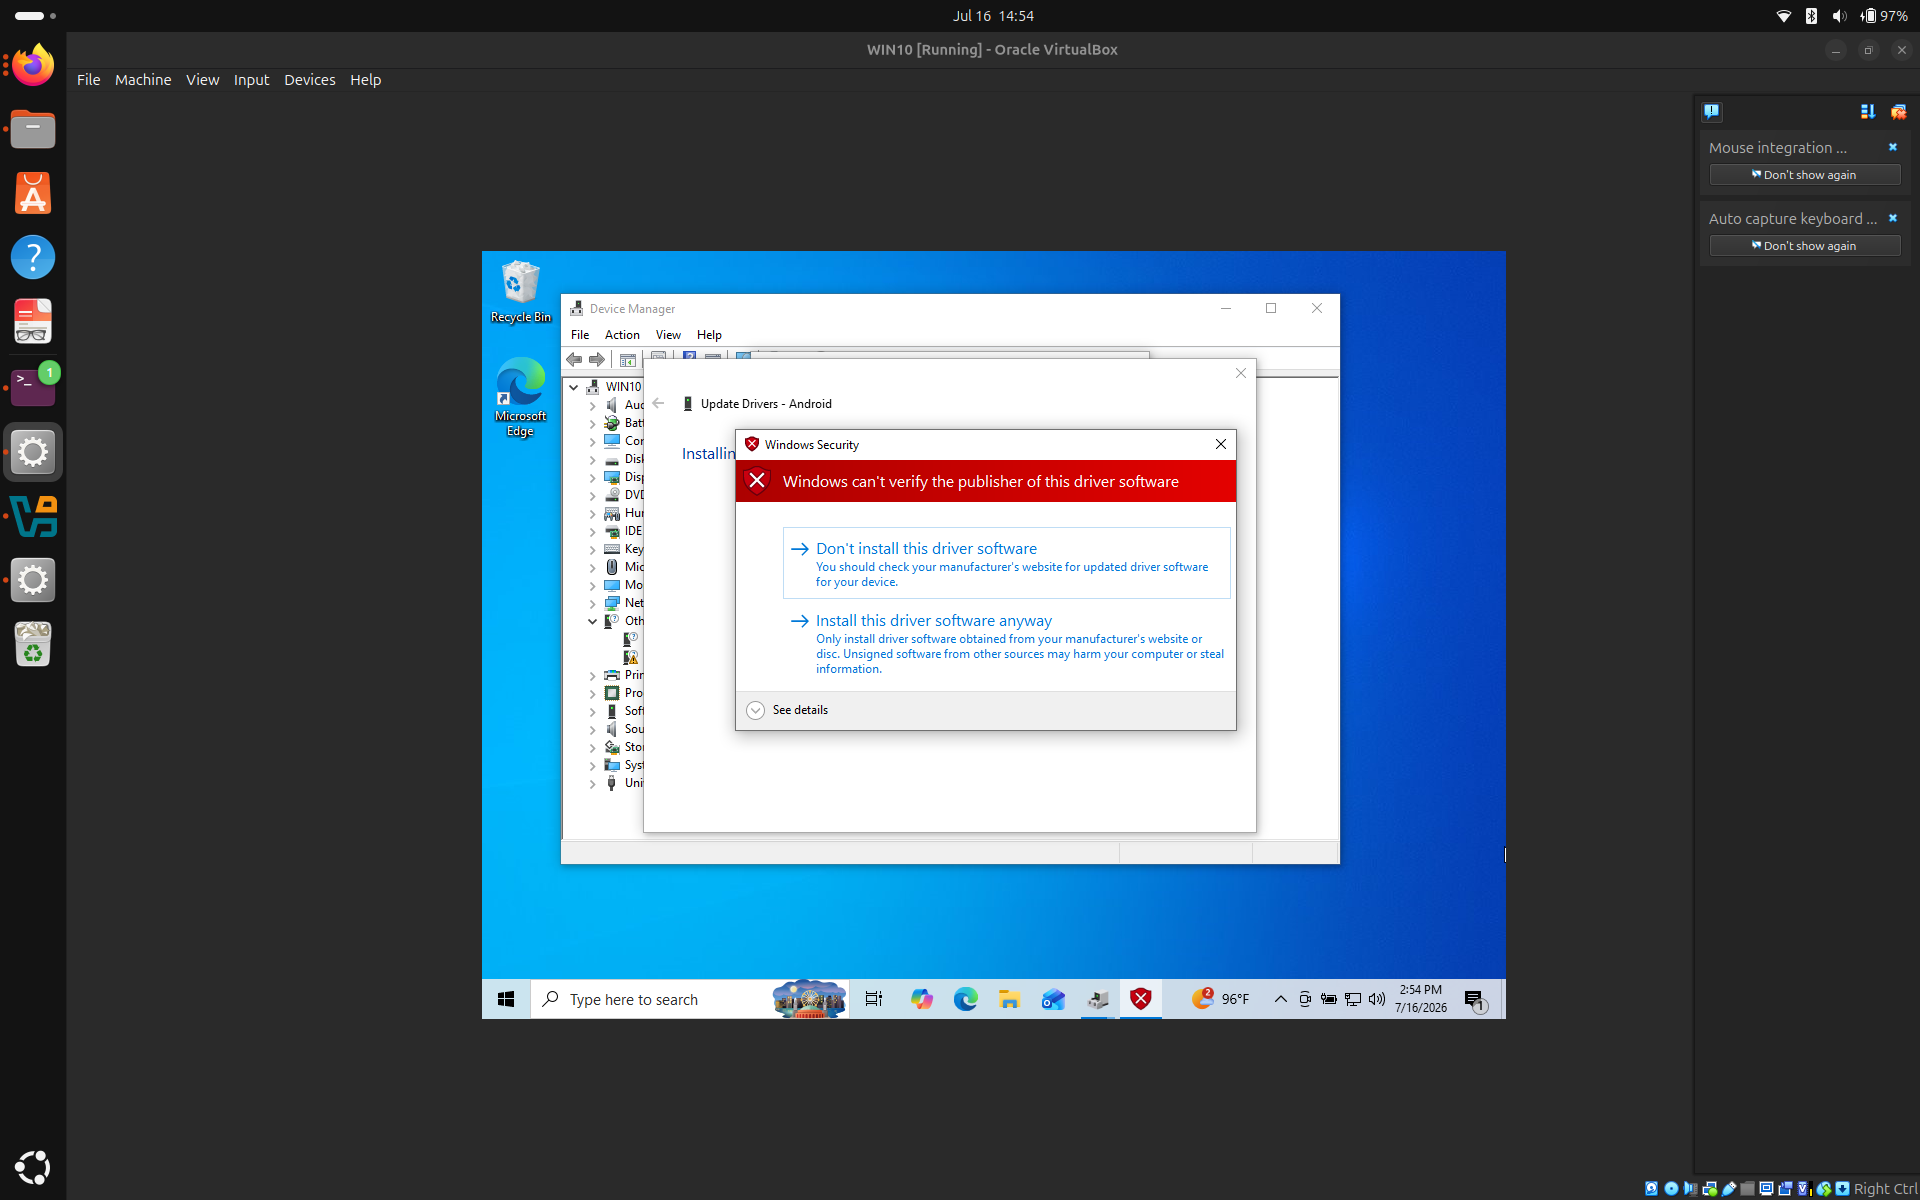The width and height of the screenshot is (1920, 1200).
Task: Click Device Manager toolbar Forward arrow
Action: tap(597, 360)
